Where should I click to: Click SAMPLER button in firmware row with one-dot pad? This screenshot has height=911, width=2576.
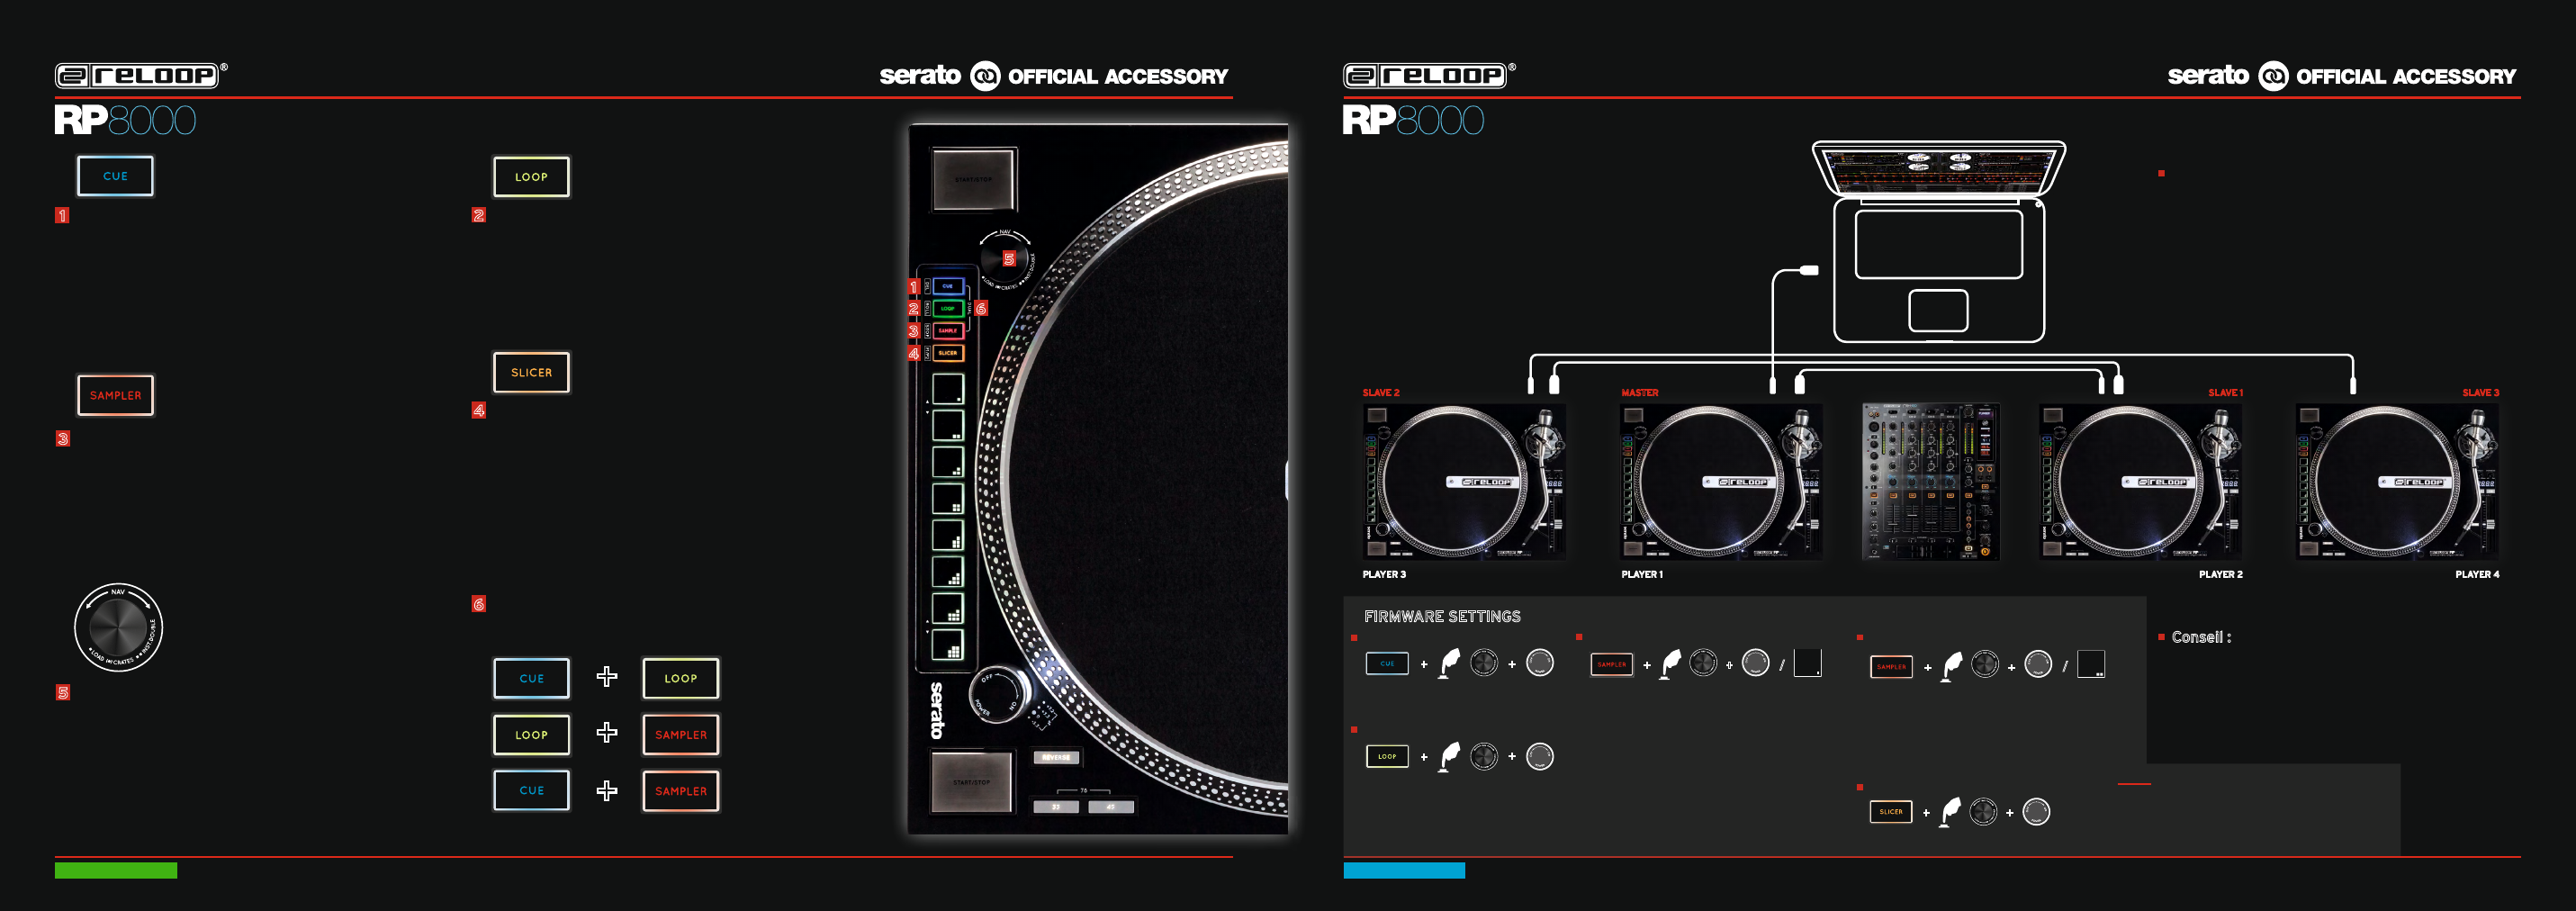tap(1611, 664)
